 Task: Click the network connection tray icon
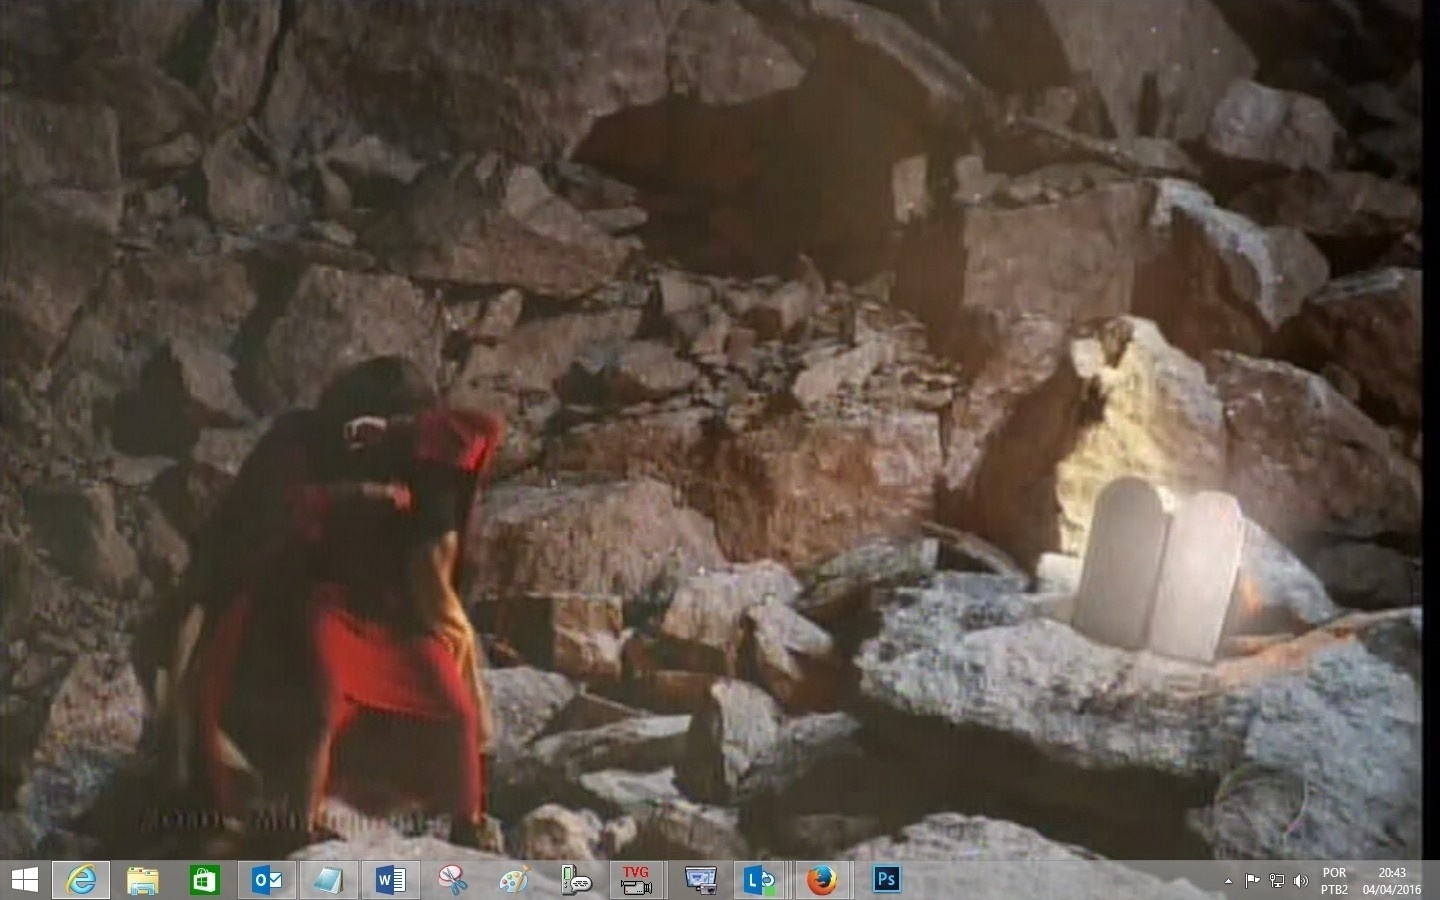(x=1277, y=881)
